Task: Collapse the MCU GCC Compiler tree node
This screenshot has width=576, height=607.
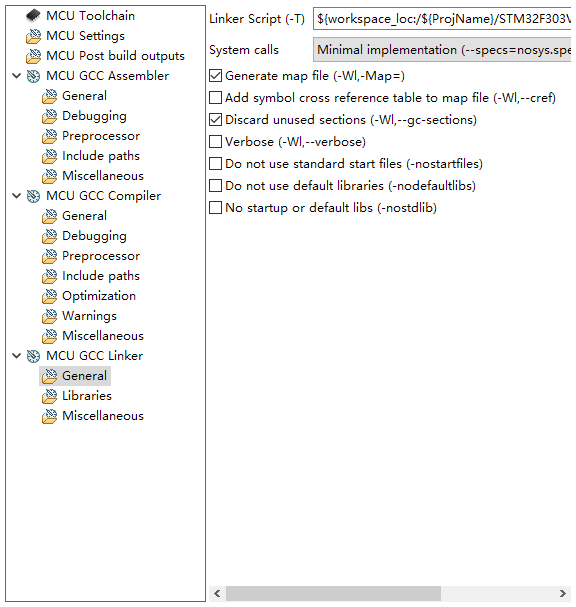Action: point(16,196)
